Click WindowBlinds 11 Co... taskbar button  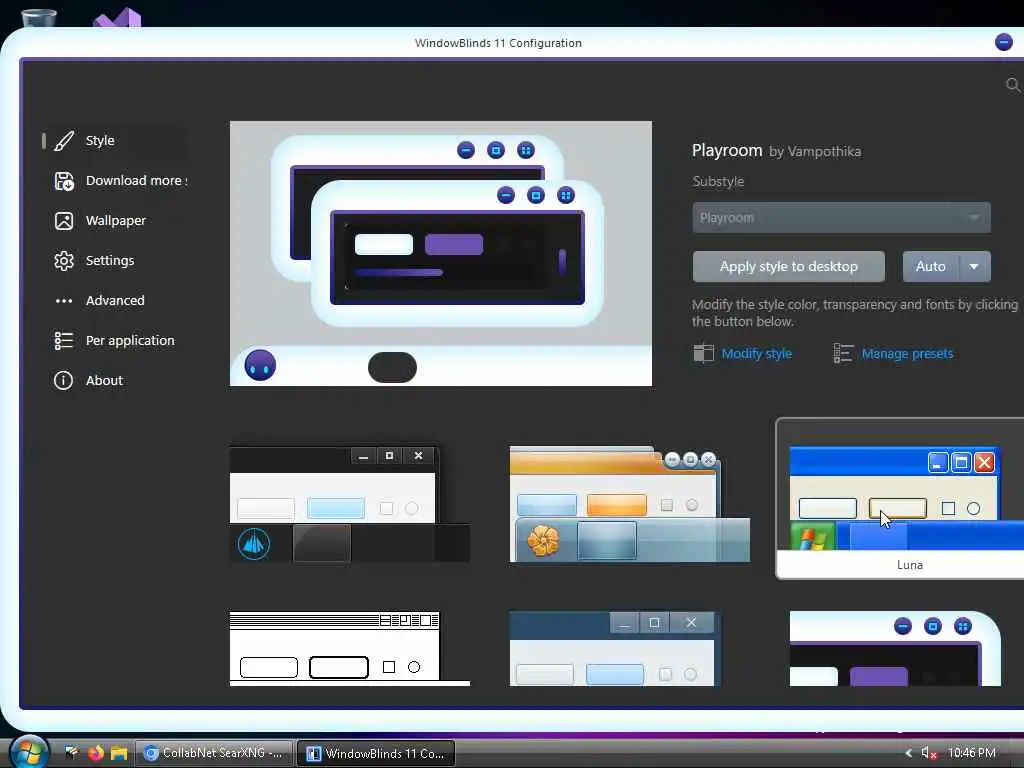(376, 753)
